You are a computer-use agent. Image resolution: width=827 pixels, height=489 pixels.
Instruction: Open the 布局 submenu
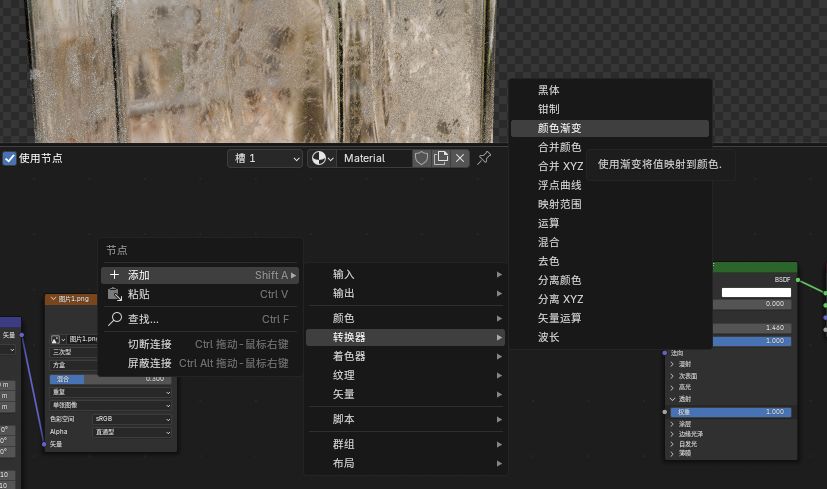(x=405, y=464)
